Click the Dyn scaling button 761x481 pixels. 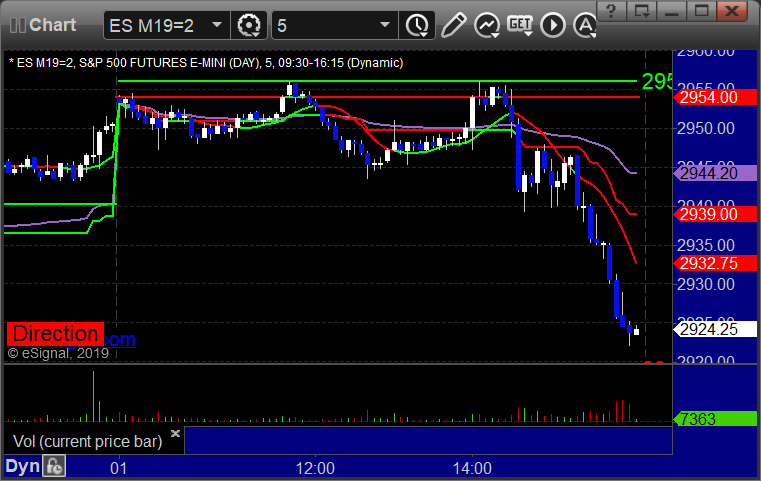coord(22,466)
